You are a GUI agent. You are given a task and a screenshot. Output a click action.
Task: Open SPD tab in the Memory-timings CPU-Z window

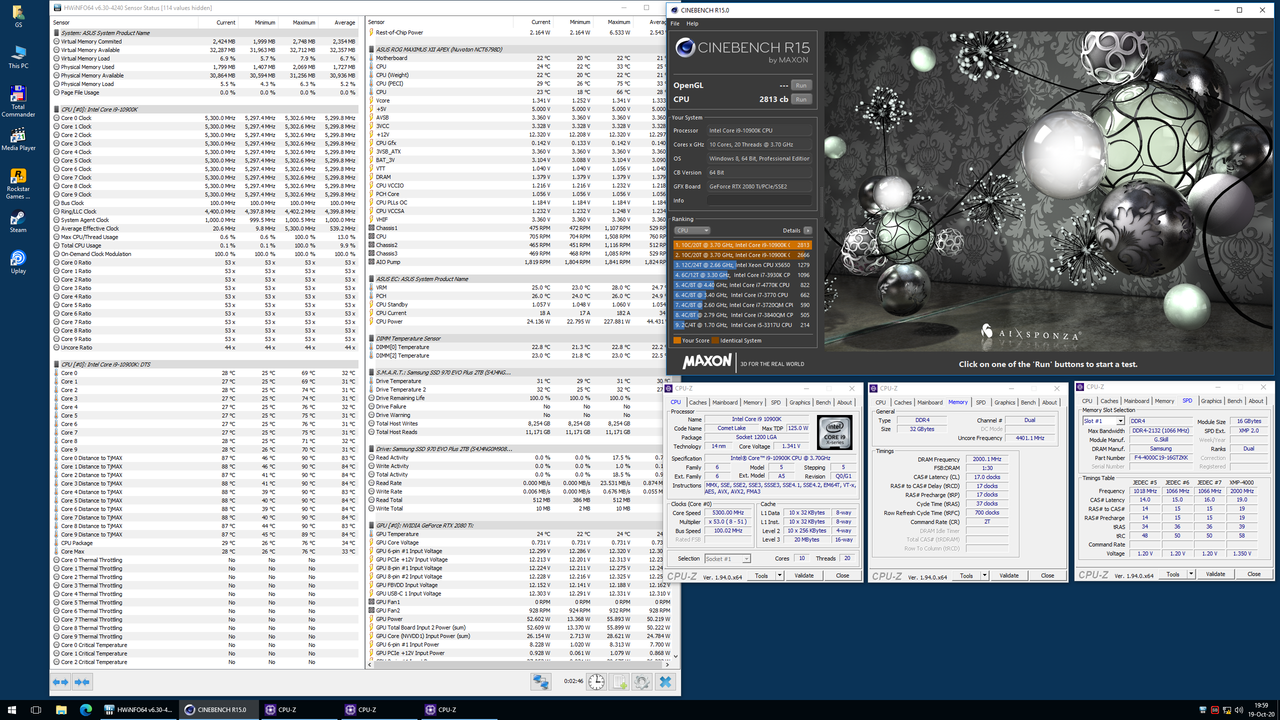[x=981, y=402]
